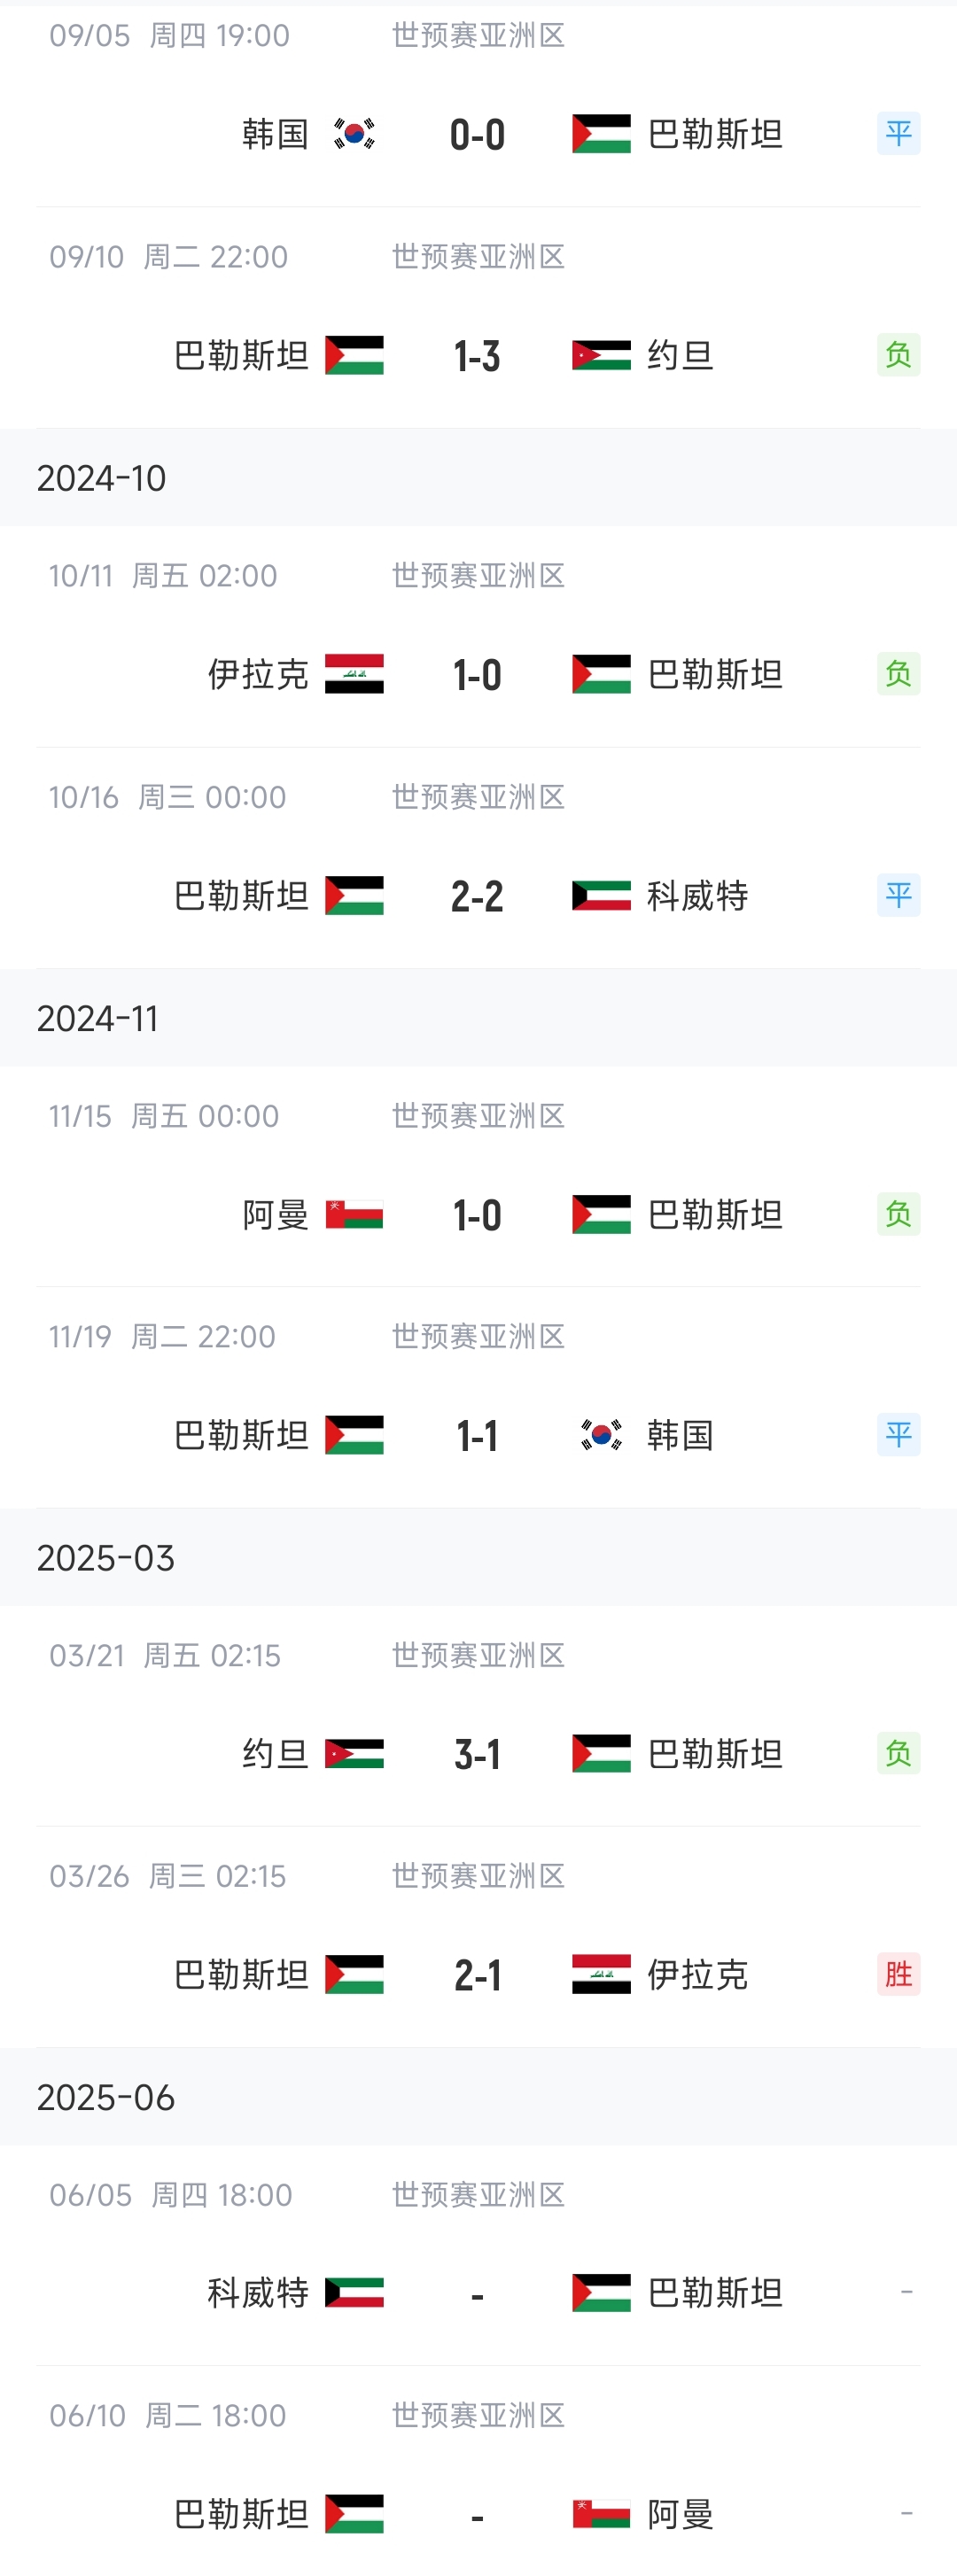The image size is (957, 2576).
Task: Tap the green 负 badge on 09/10 match
Action: click(x=898, y=354)
